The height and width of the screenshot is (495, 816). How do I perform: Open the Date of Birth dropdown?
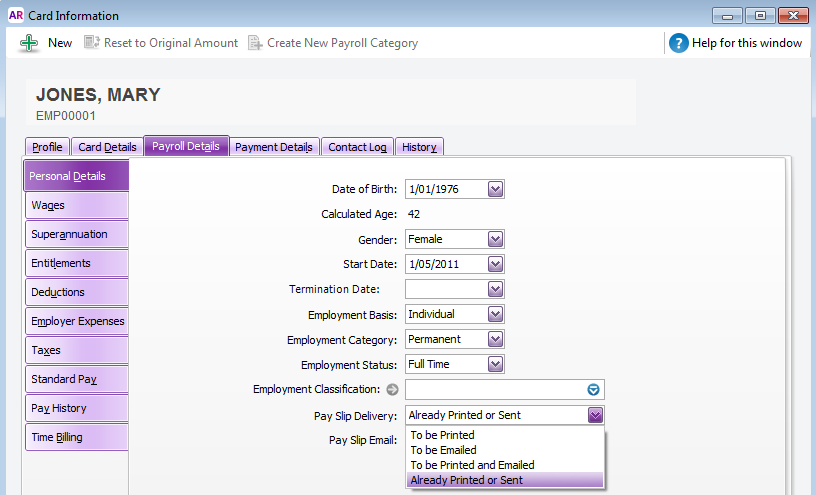pyautogui.click(x=495, y=189)
